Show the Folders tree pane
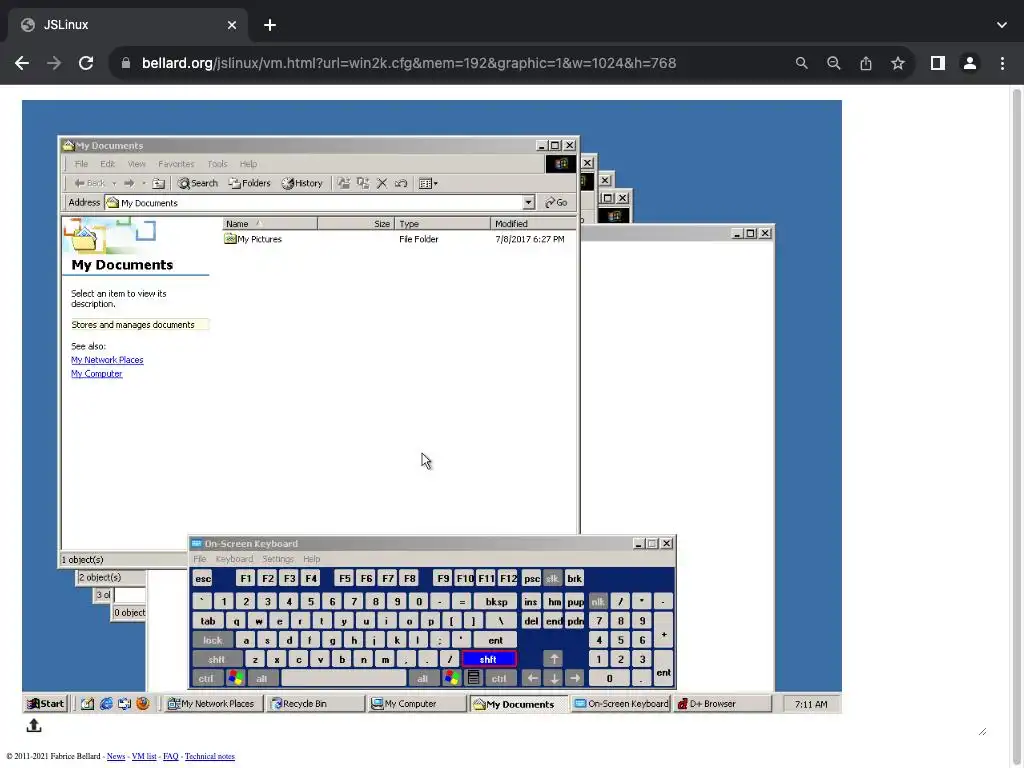 [249, 184]
